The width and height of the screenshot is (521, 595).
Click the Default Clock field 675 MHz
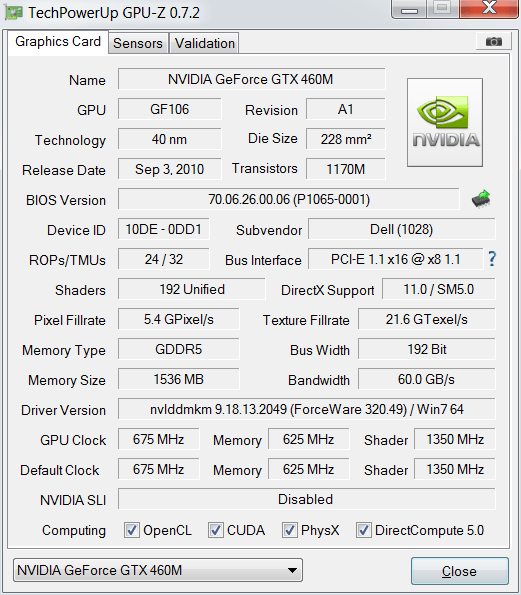(x=158, y=469)
